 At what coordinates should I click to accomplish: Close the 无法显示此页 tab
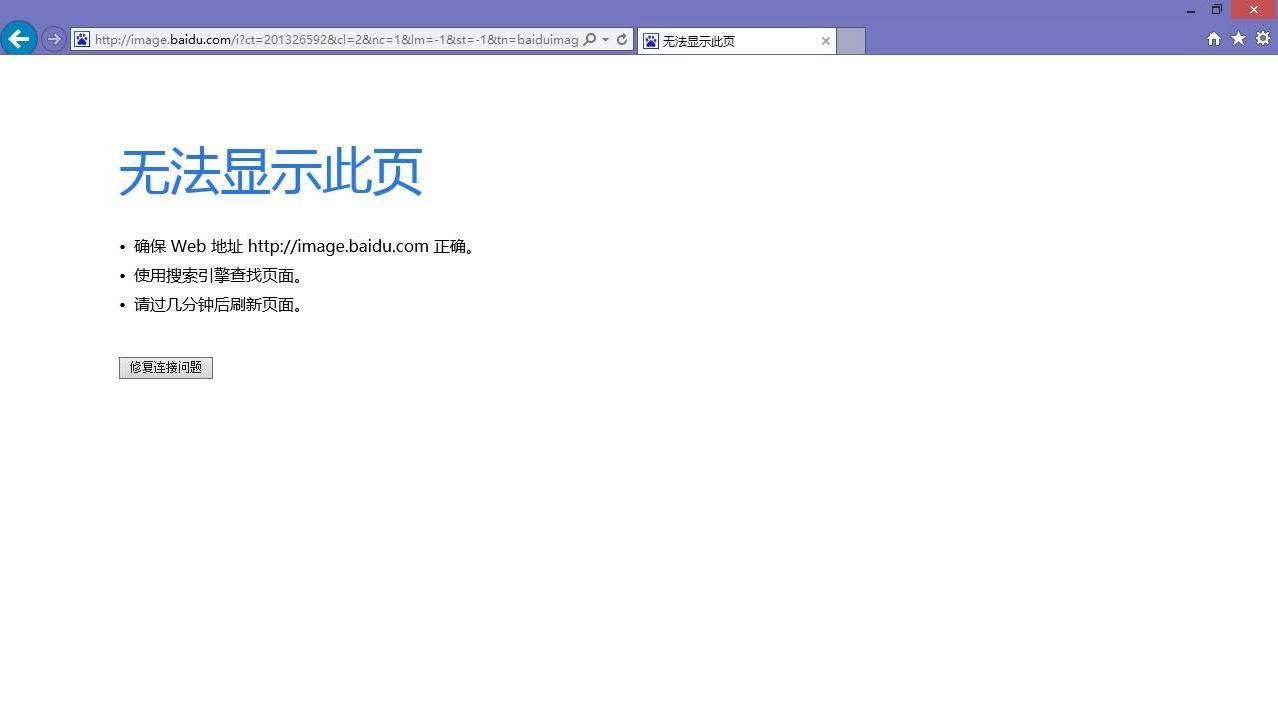pyautogui.click(x=825, y=41)
